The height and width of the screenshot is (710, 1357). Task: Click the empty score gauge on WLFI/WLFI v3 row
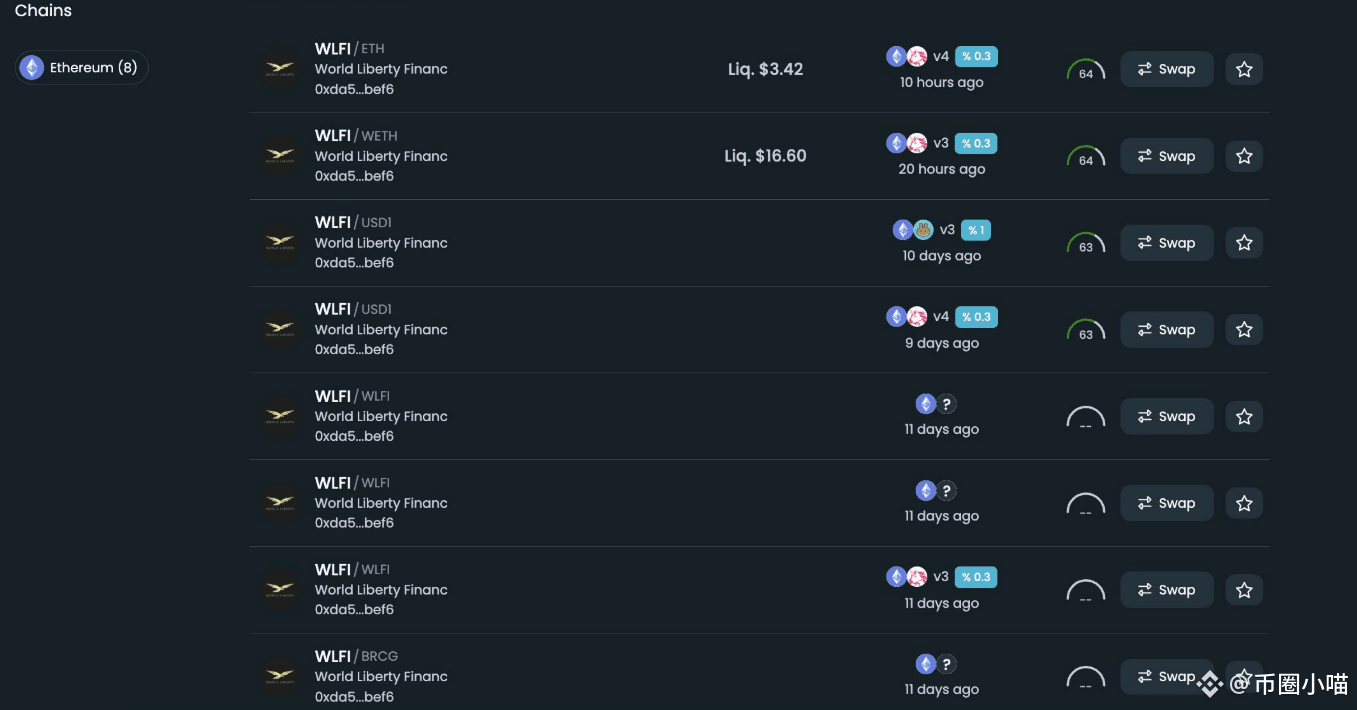[1086, 590]
